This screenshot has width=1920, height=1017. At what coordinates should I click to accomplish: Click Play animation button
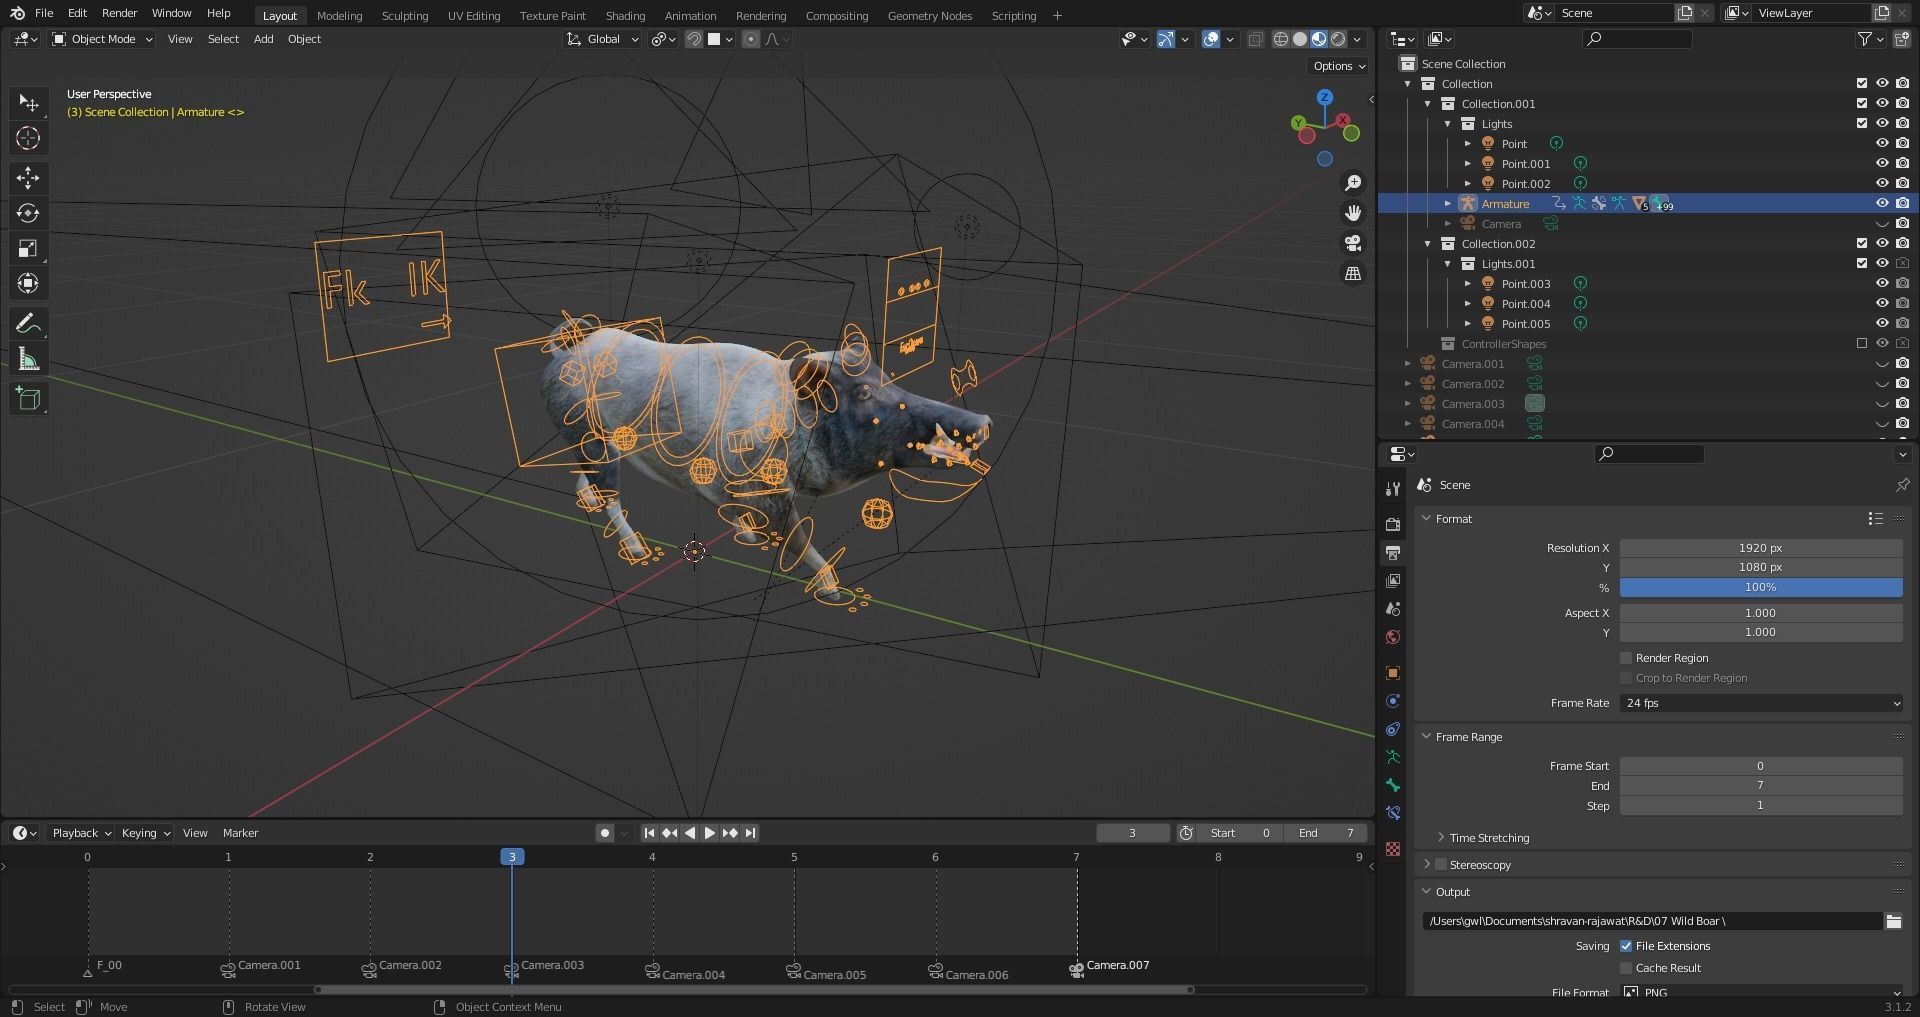click(x=710, y=833)
